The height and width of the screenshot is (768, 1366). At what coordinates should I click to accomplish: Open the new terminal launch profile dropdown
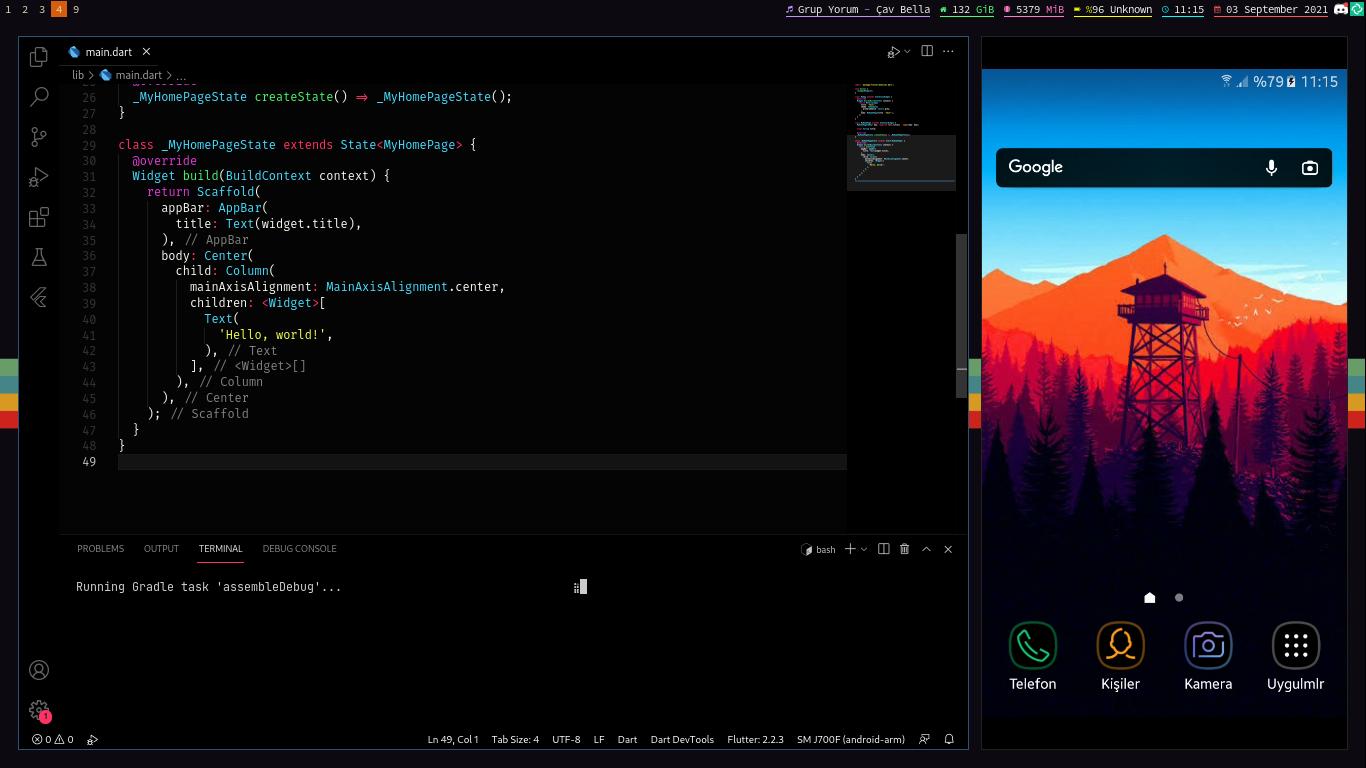coord(864,549)
